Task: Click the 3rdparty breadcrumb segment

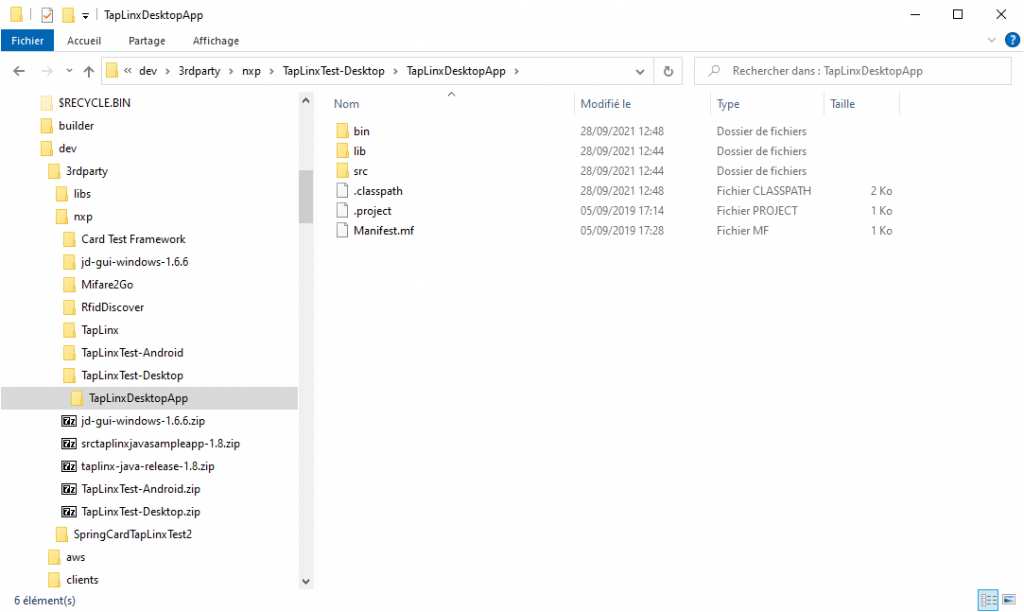Action: coord(199,71)
